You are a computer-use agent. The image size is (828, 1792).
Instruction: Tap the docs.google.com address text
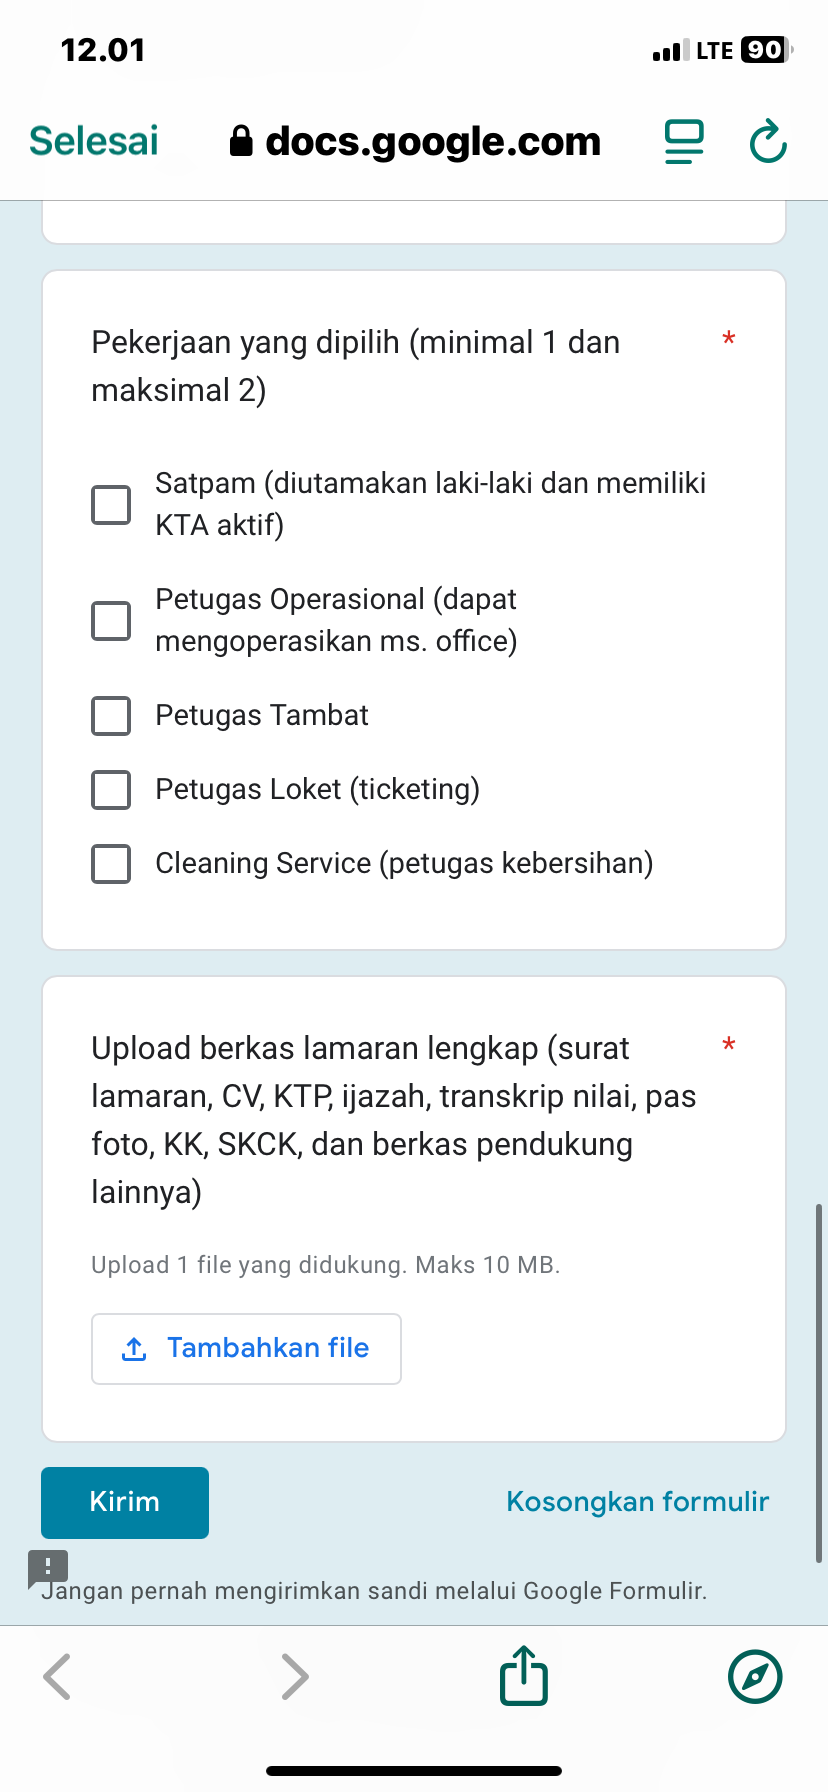click(x=433, y=141)
